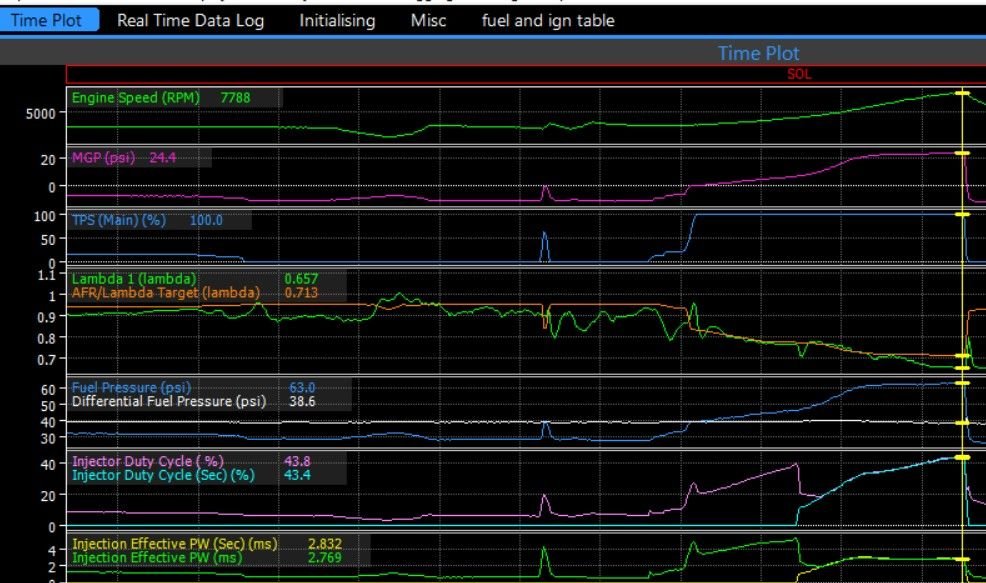Click the Engine Speed value 7788

click(x=235, y=97)
